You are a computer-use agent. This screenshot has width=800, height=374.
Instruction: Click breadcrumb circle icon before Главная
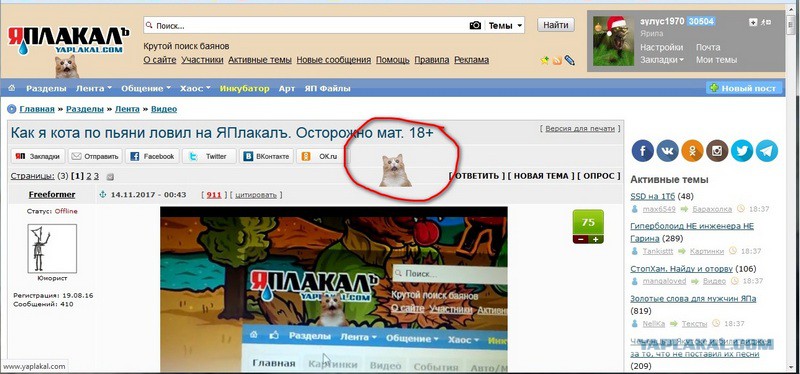[12, 109]
